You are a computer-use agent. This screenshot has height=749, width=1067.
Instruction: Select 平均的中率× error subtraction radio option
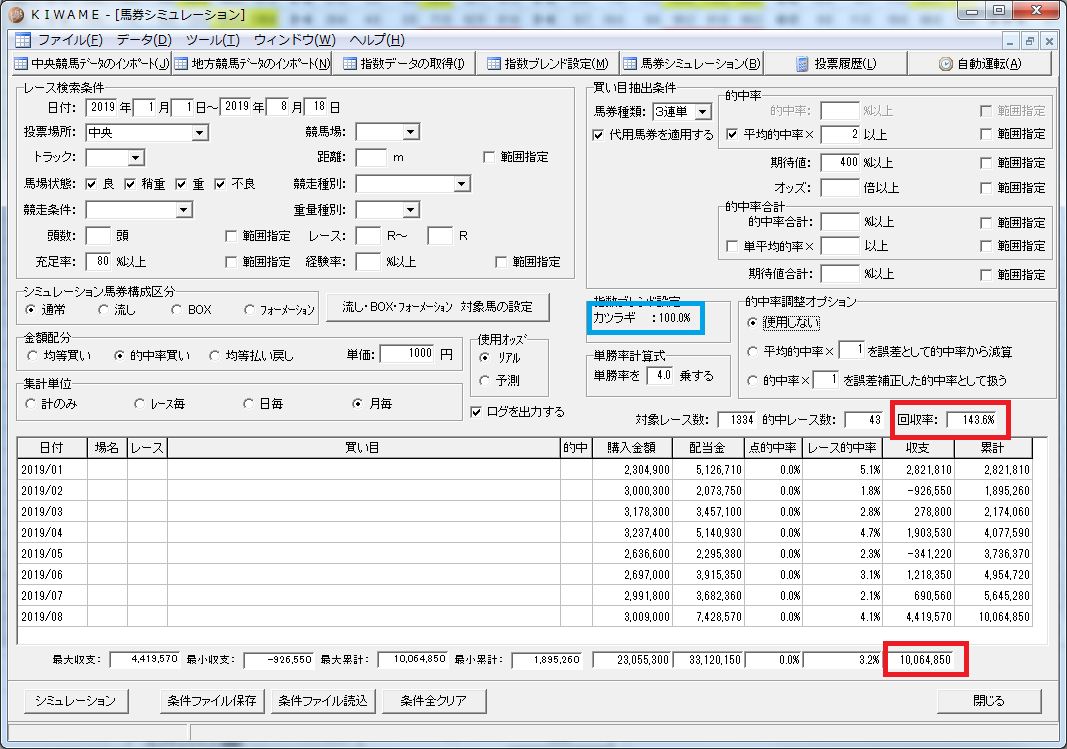752,352
